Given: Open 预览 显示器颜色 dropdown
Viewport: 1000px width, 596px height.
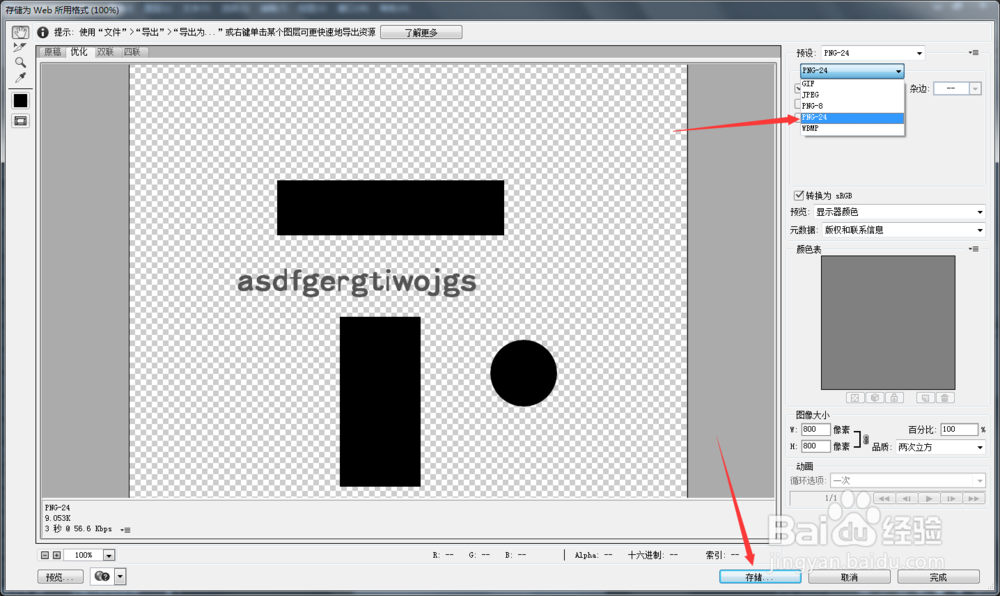Looking at the screenshot, I should (899, 212).
